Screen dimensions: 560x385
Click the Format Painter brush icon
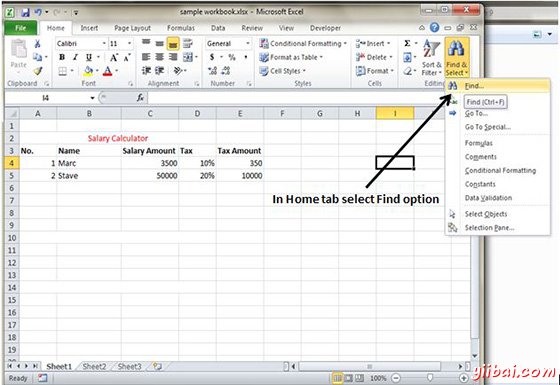(38, 71)
